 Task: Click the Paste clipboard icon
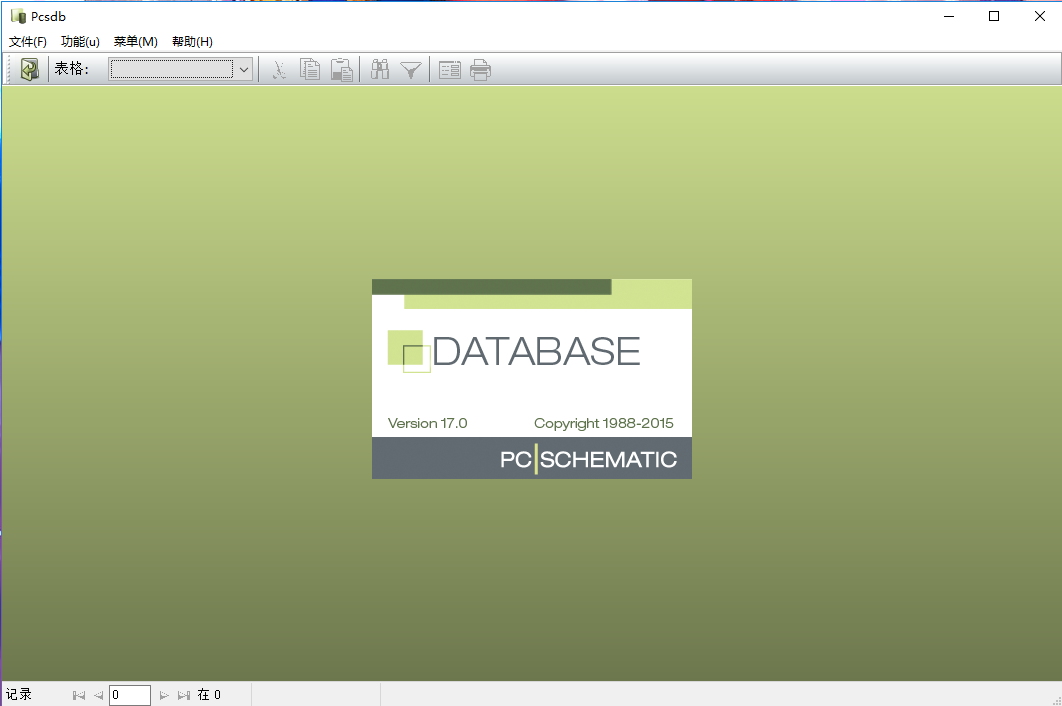click(342, 69)
